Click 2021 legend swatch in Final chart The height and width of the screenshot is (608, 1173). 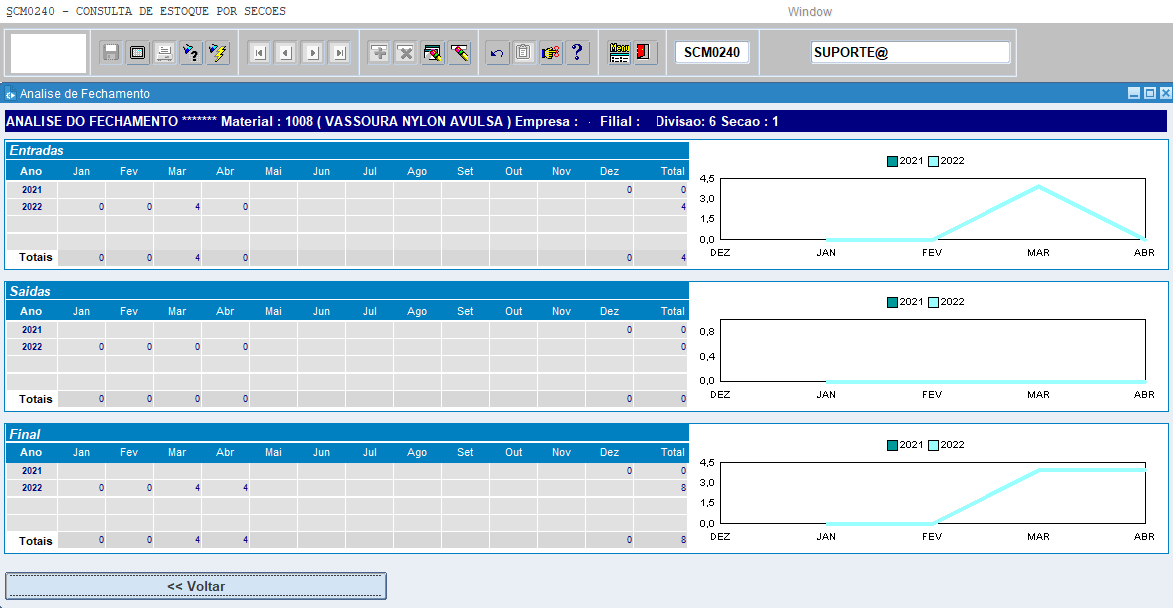point(892,445)
